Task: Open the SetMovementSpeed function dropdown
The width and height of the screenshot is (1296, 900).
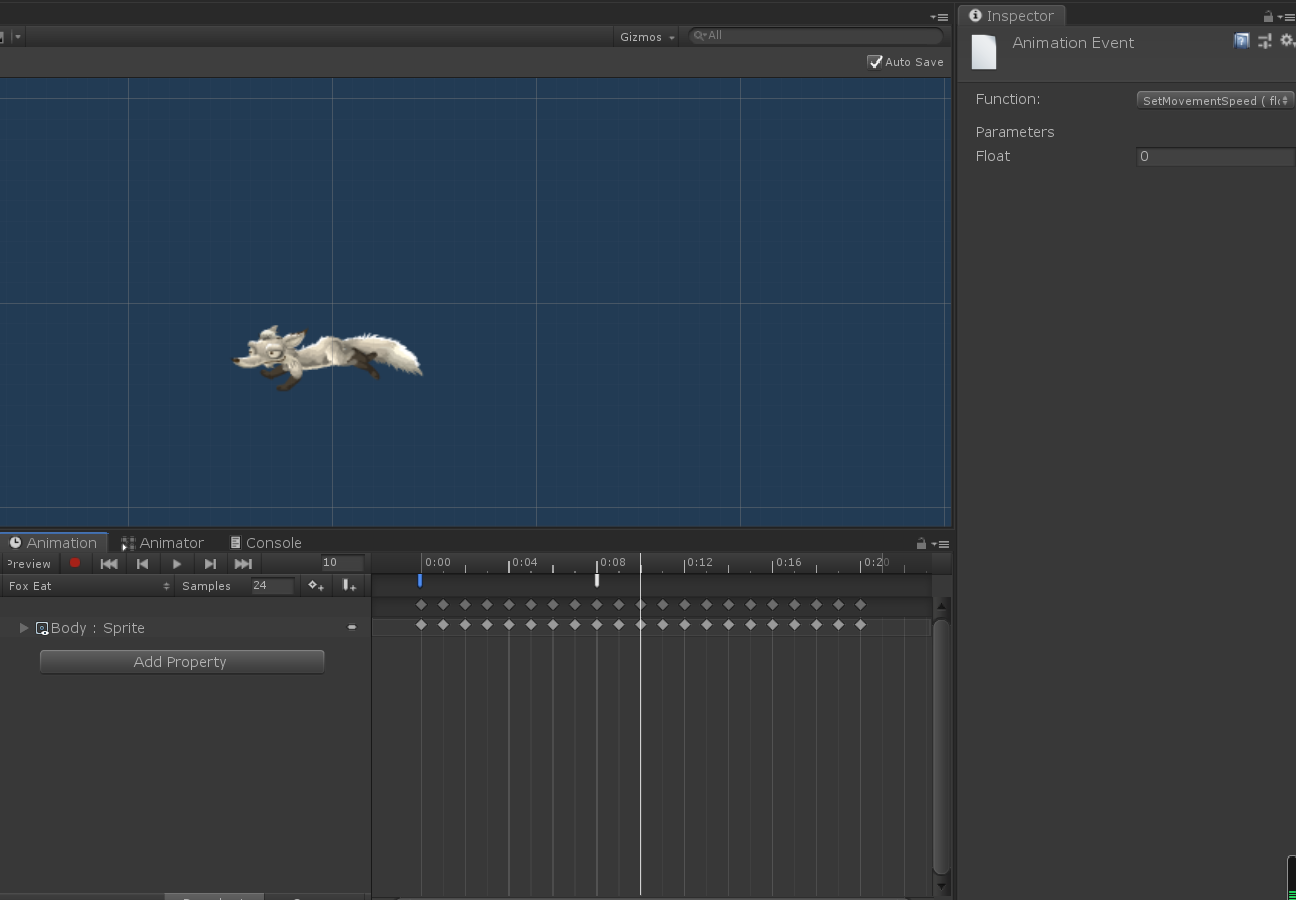Action: pos(1216,100)
